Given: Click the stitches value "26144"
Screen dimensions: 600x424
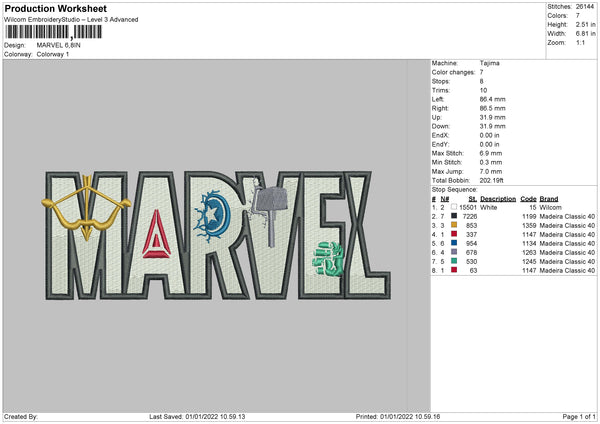Looking at the screenshot, I should tap(585, 7).
